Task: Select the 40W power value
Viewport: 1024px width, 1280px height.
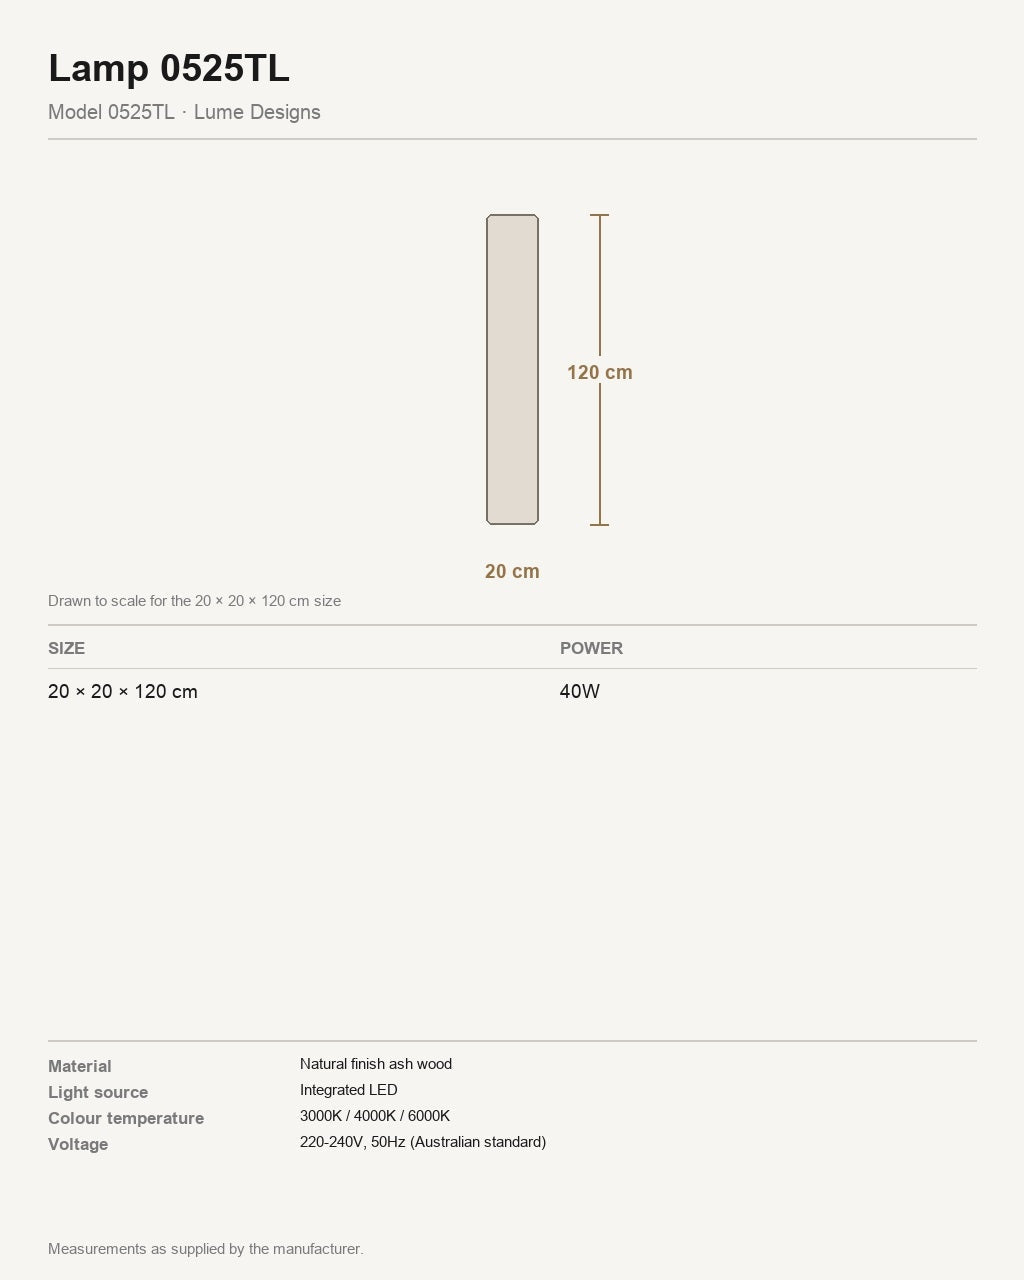Action: [x=580, y=691]
